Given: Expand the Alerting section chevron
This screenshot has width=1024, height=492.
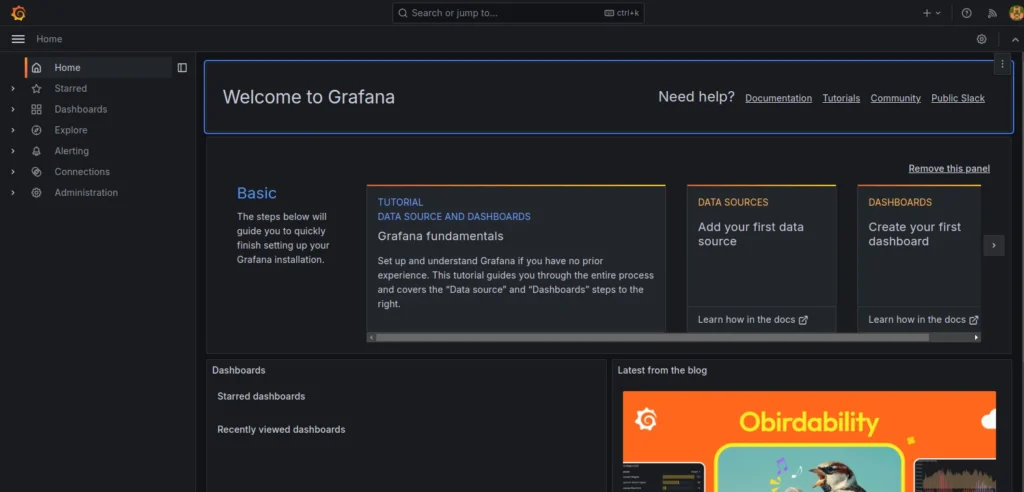Looking at the screenshot, I should pyautogui.click(x=13, y=151).
